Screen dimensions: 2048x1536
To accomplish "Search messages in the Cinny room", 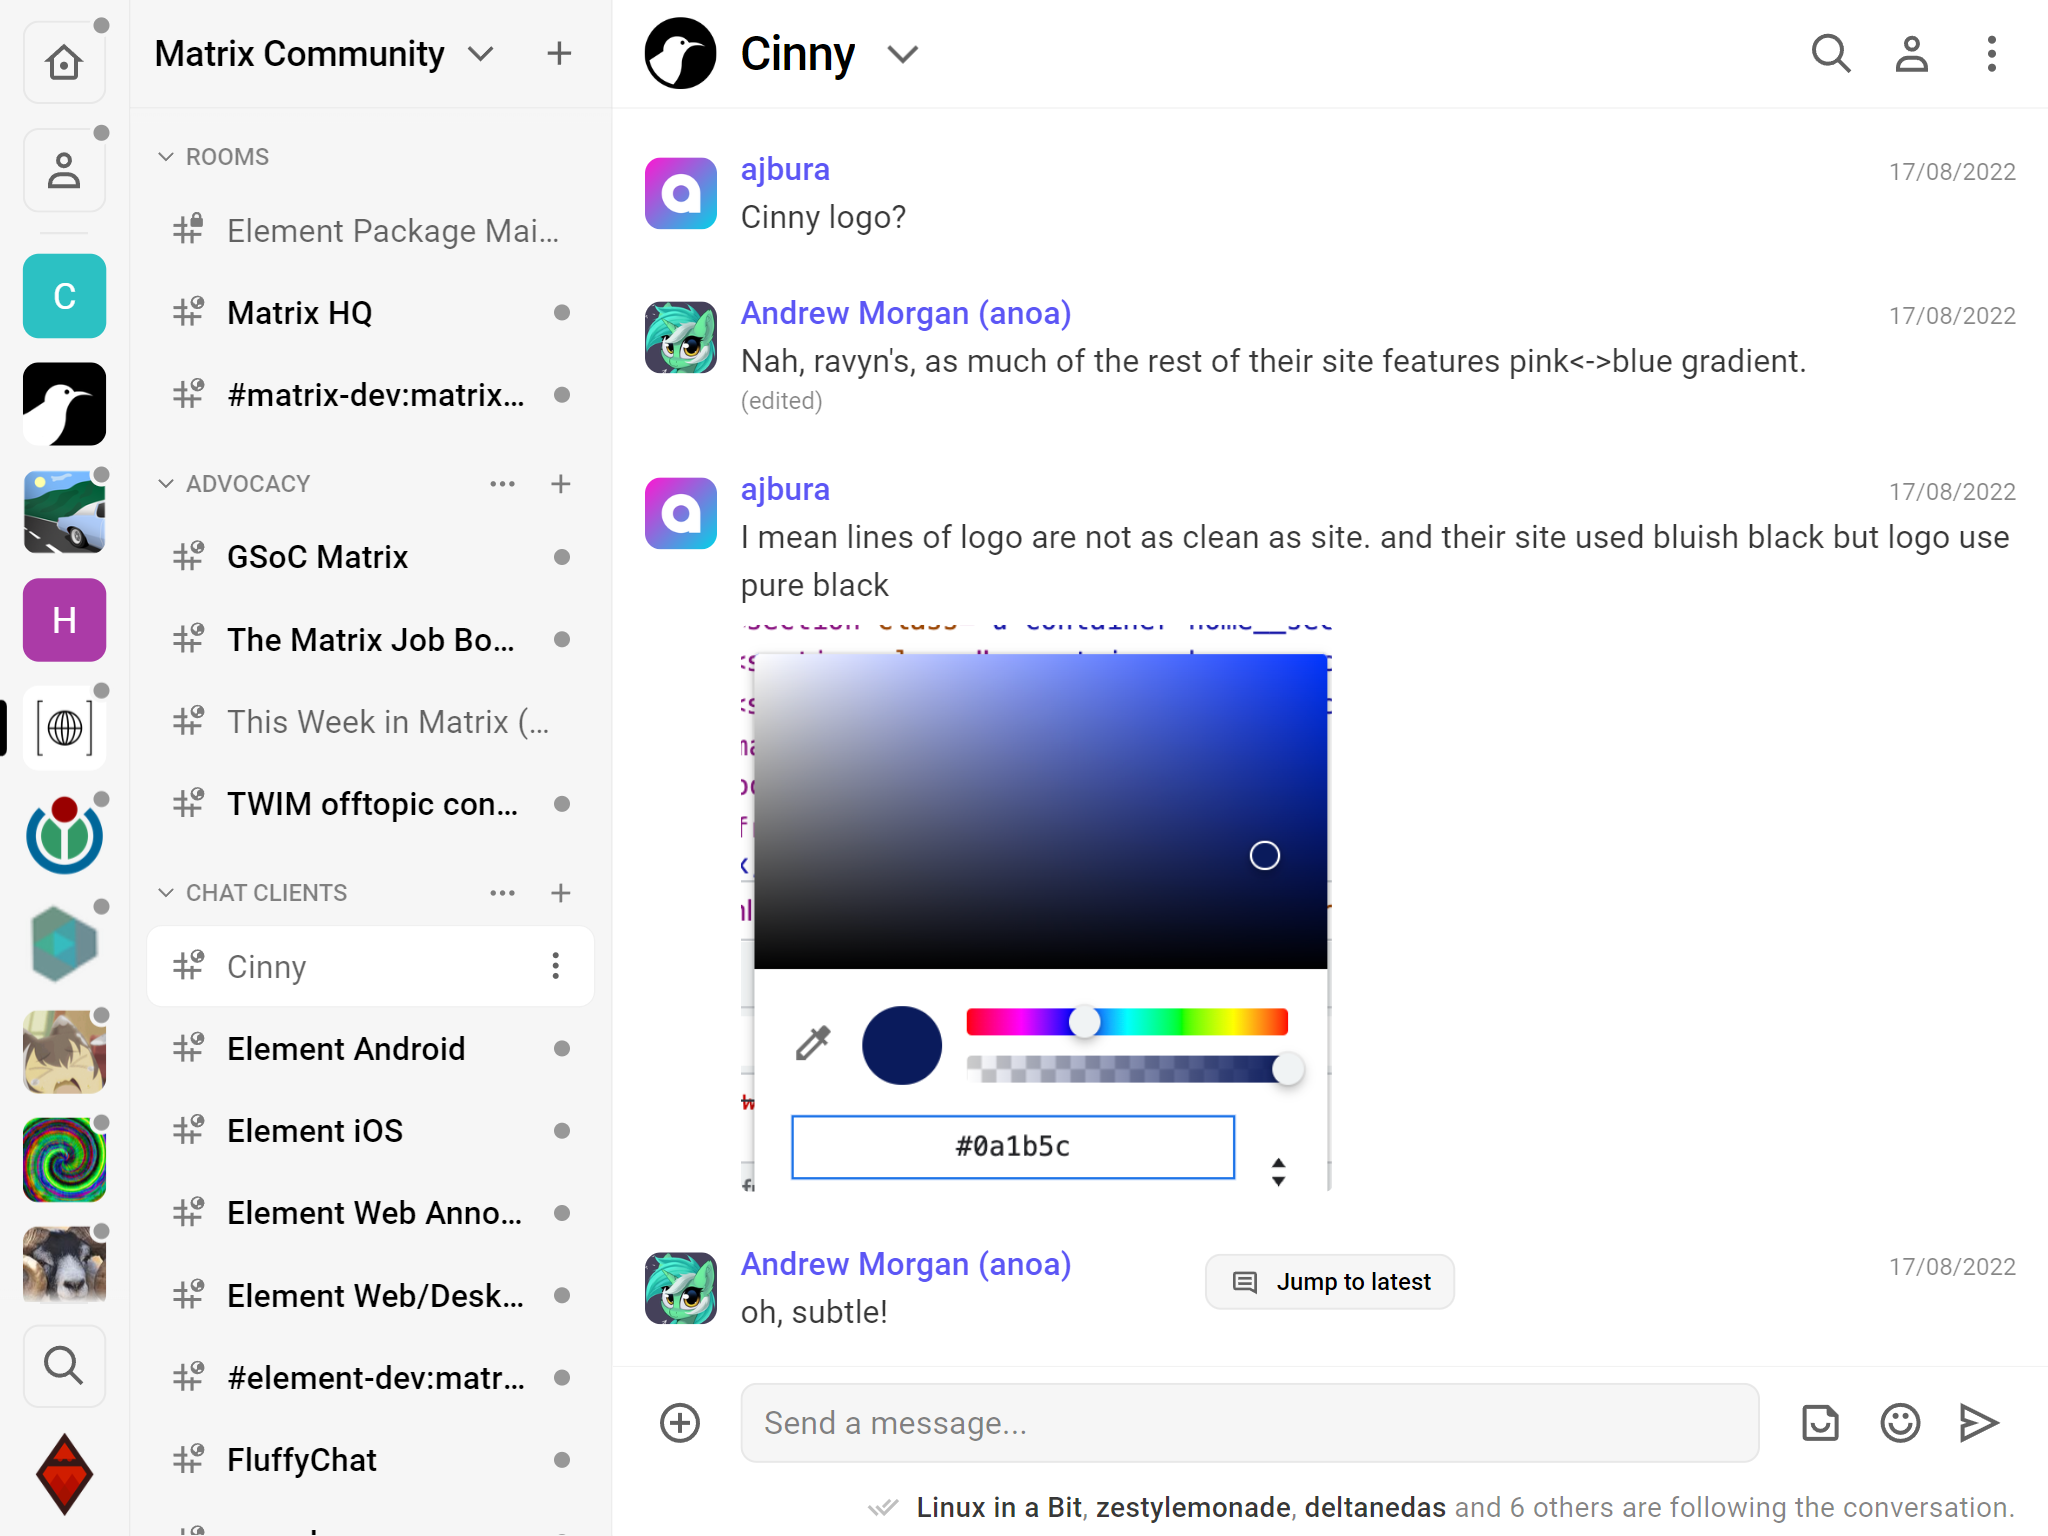I will [x=1830, y=53].
